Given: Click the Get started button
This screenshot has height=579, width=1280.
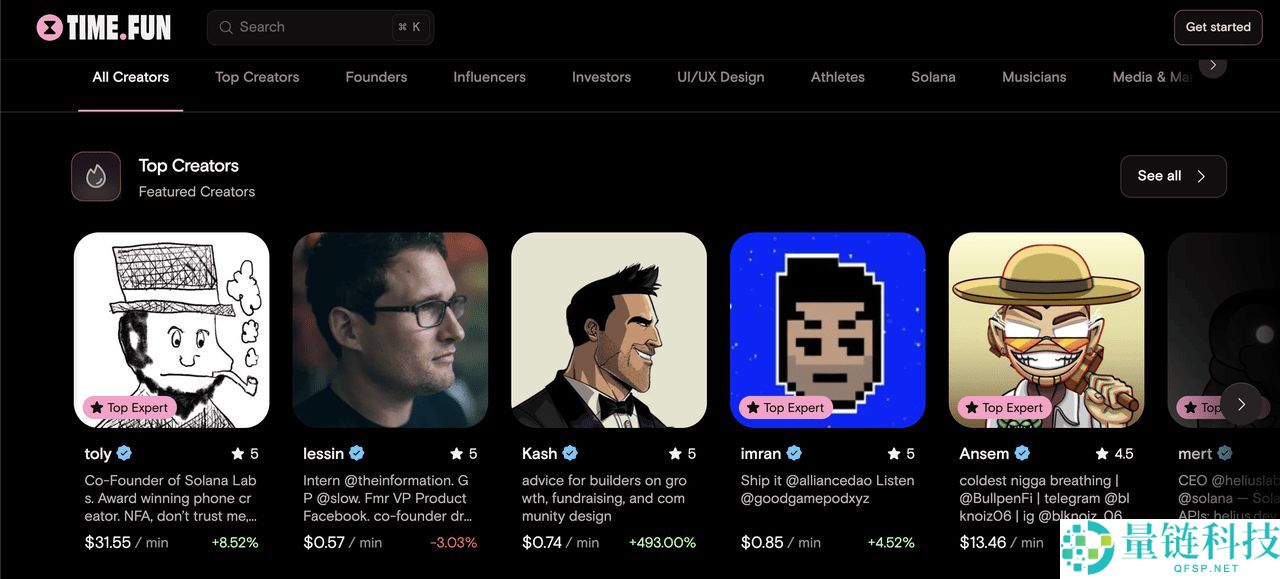Looking at the screenshot, I should coord(1218,27).
